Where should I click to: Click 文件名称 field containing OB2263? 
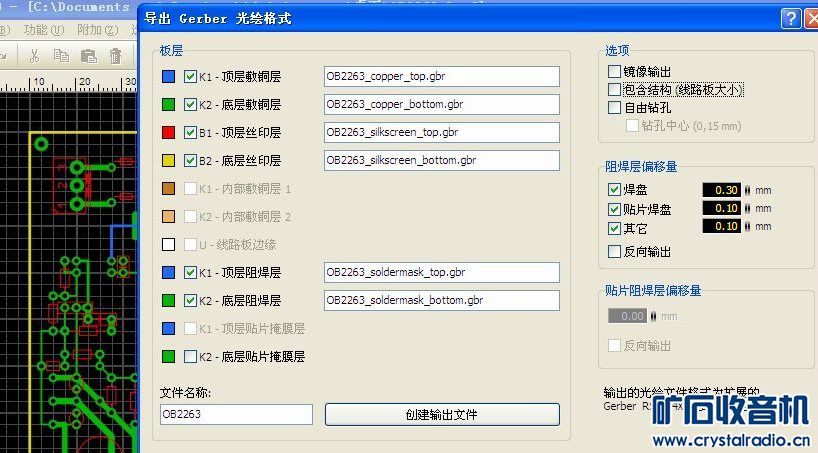pyautogui.click(x=236, y=414)
